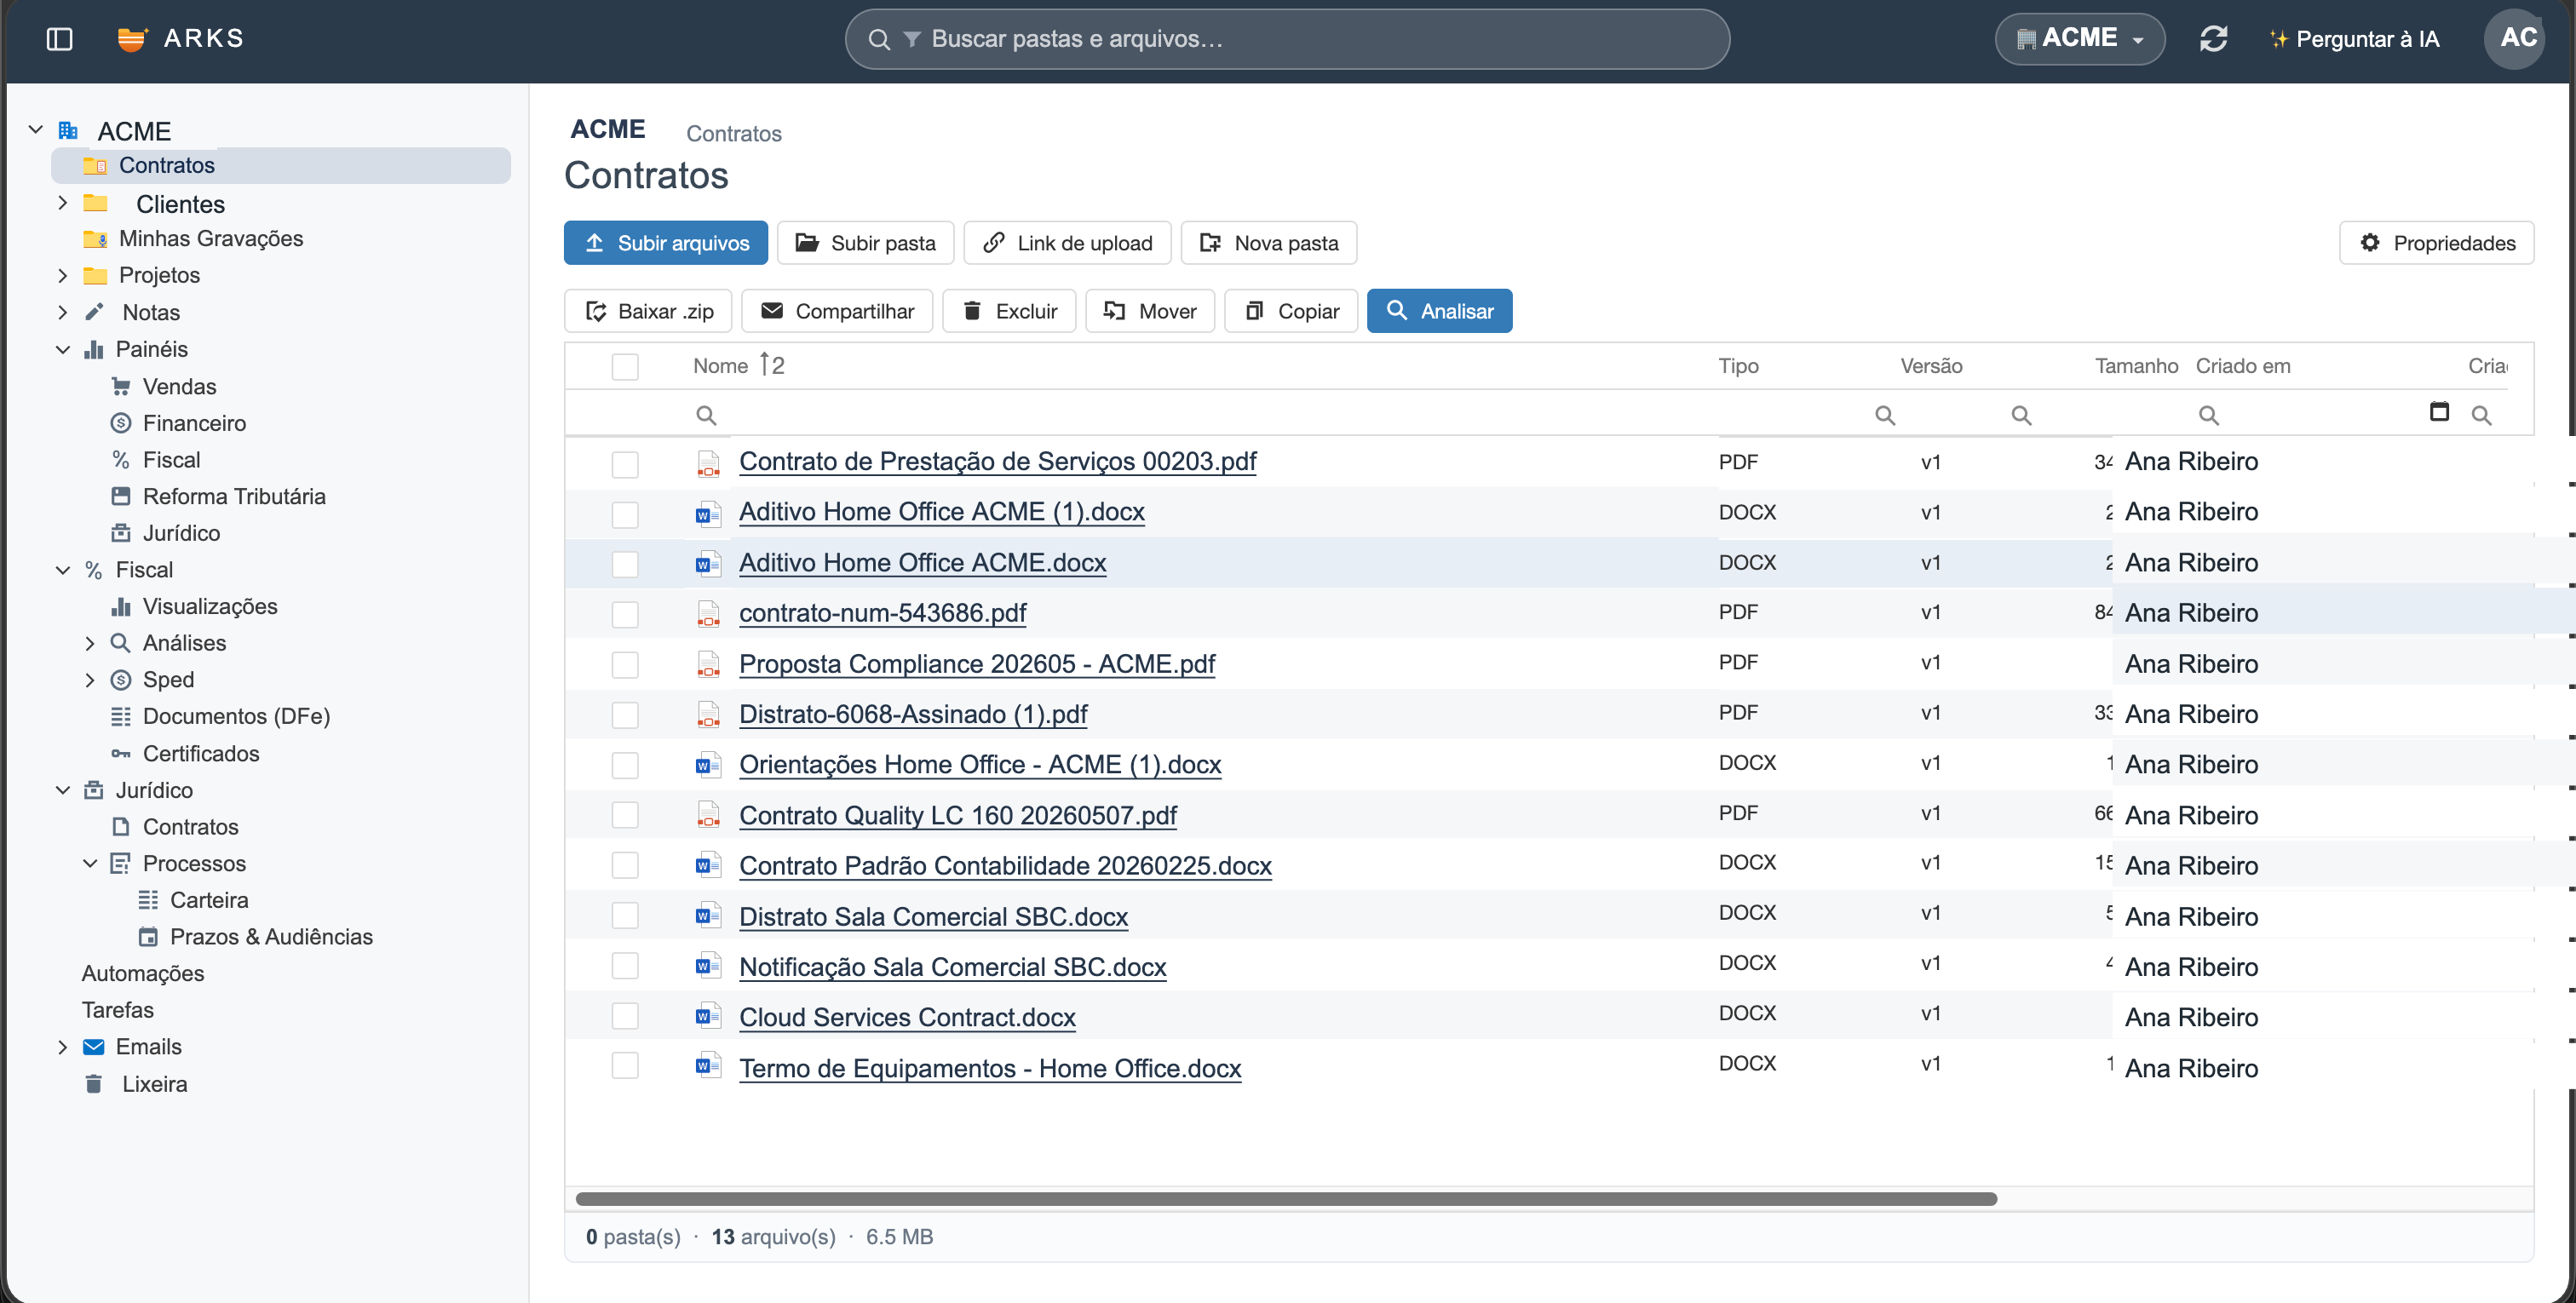
Task: Click the Carteira list icon
Action: 148,900
